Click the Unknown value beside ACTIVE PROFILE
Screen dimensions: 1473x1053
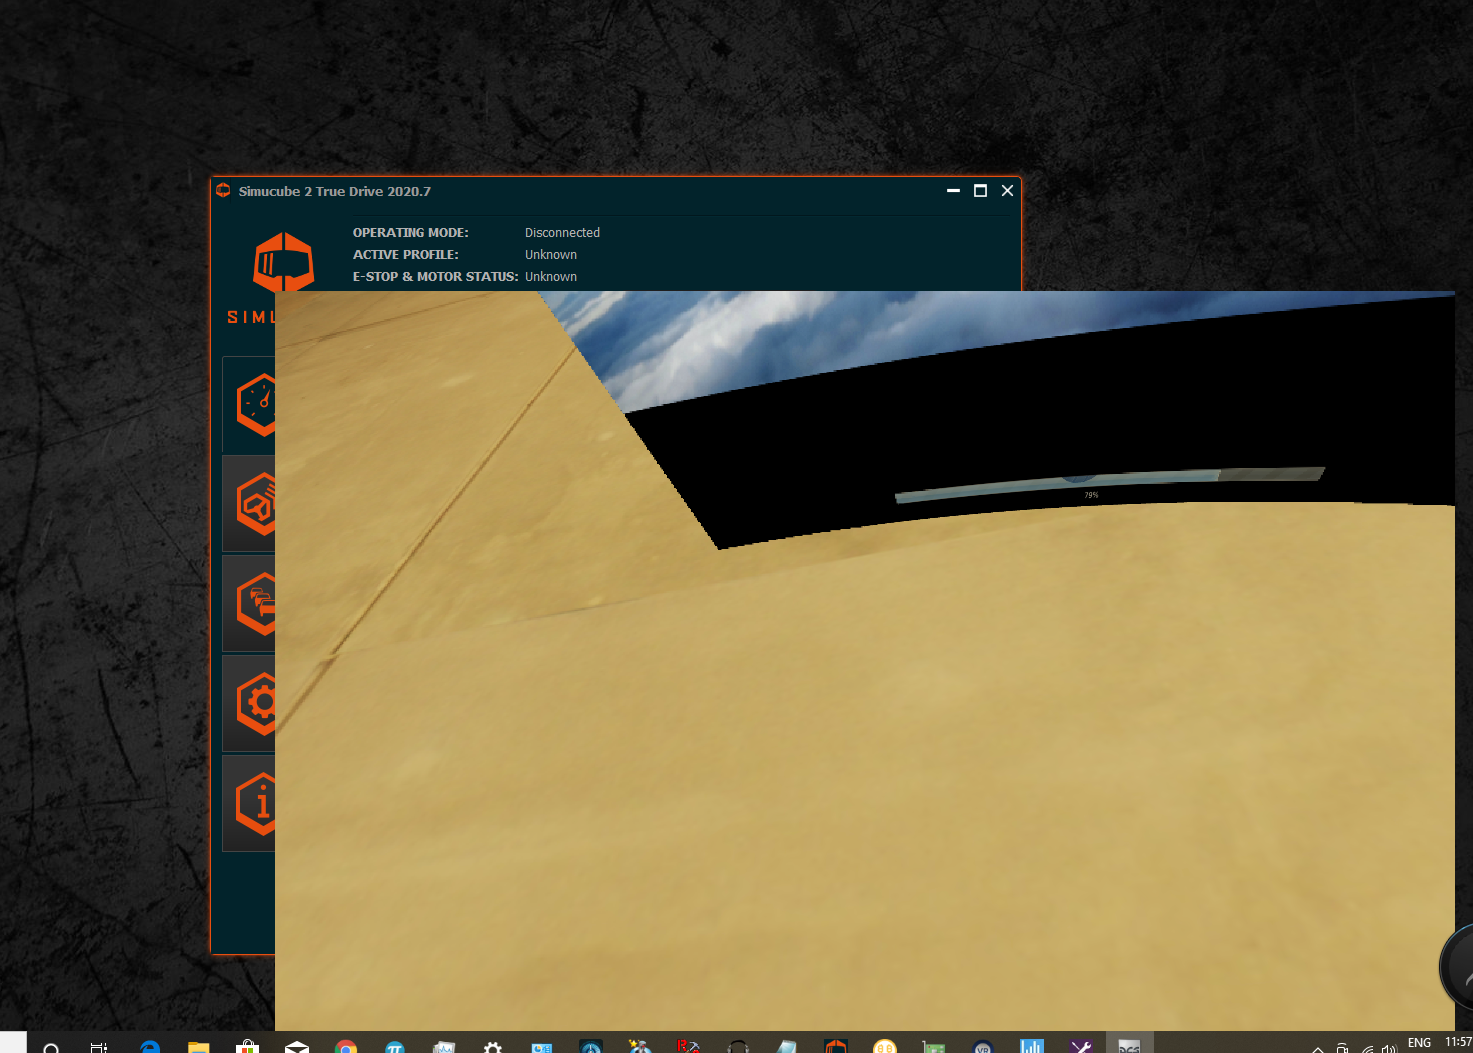click(x=551, y=255)
